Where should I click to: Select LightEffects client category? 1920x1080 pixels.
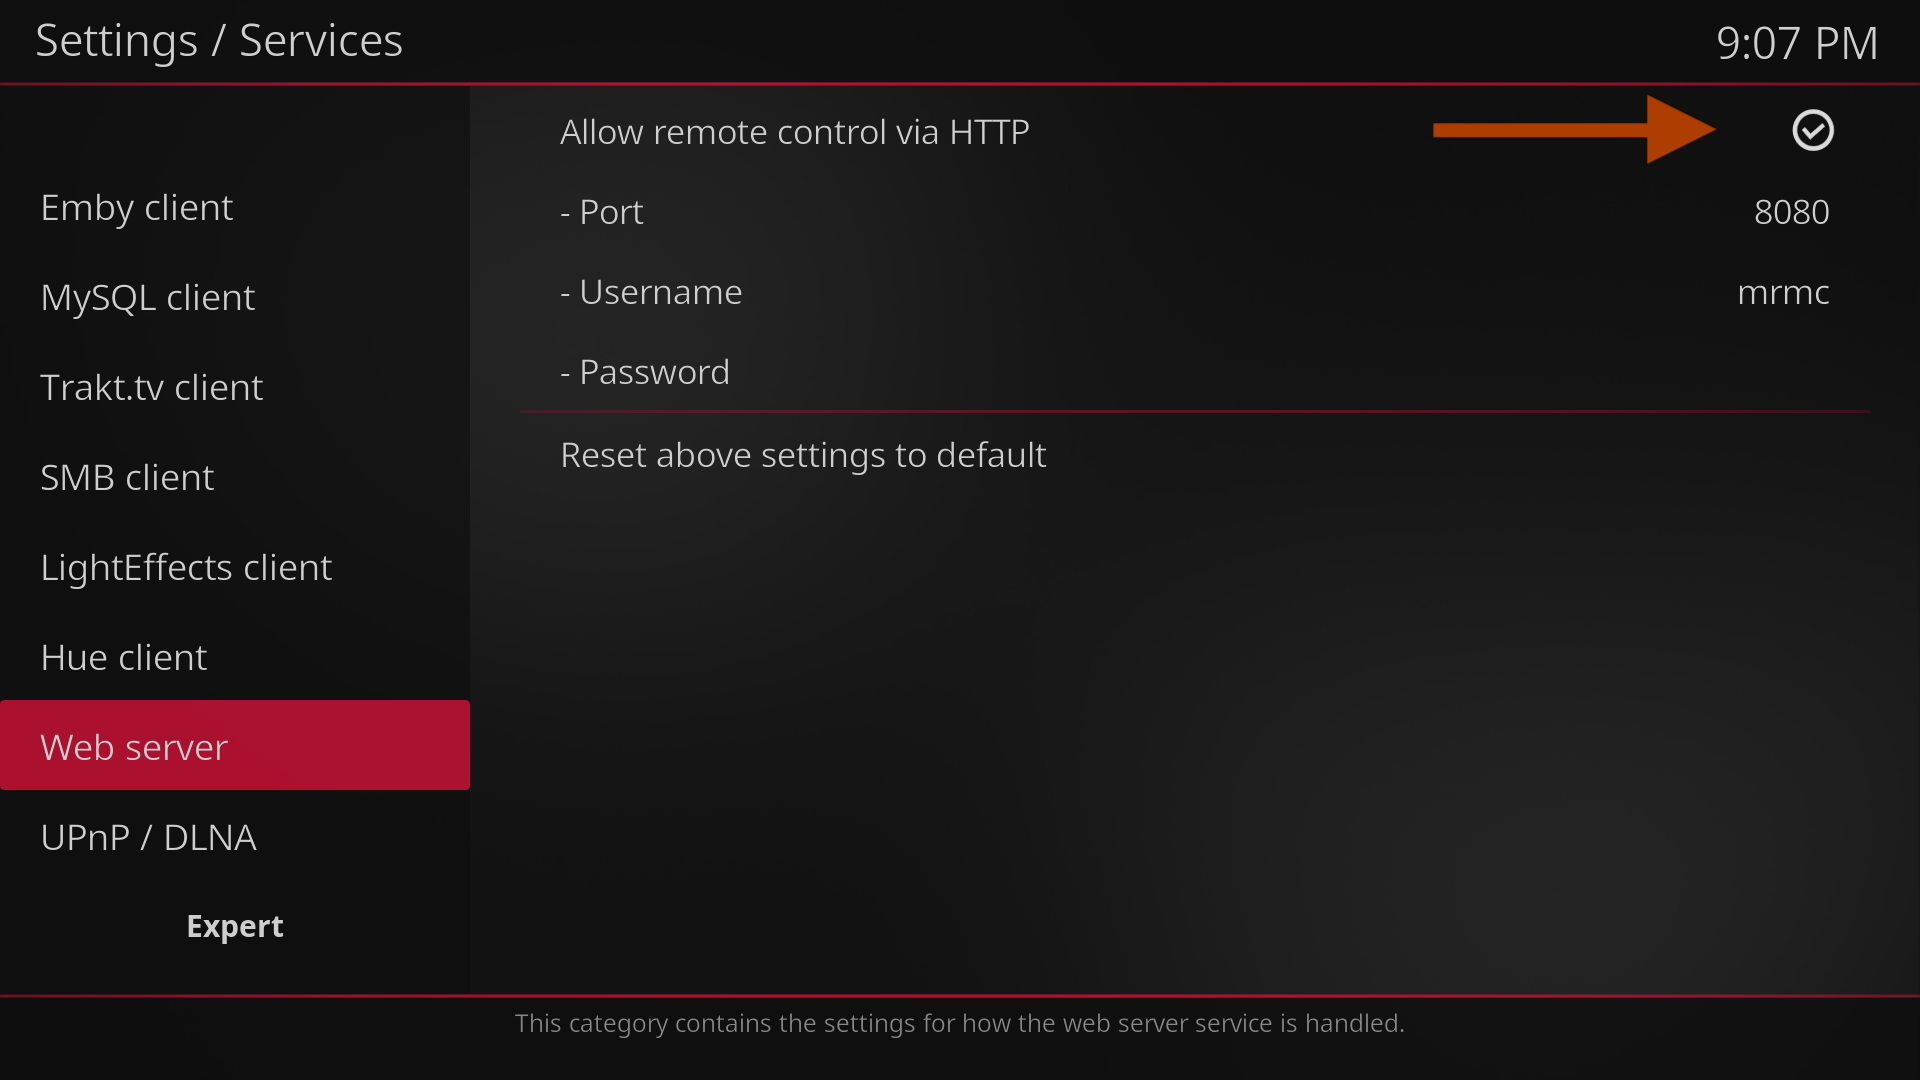186,568
